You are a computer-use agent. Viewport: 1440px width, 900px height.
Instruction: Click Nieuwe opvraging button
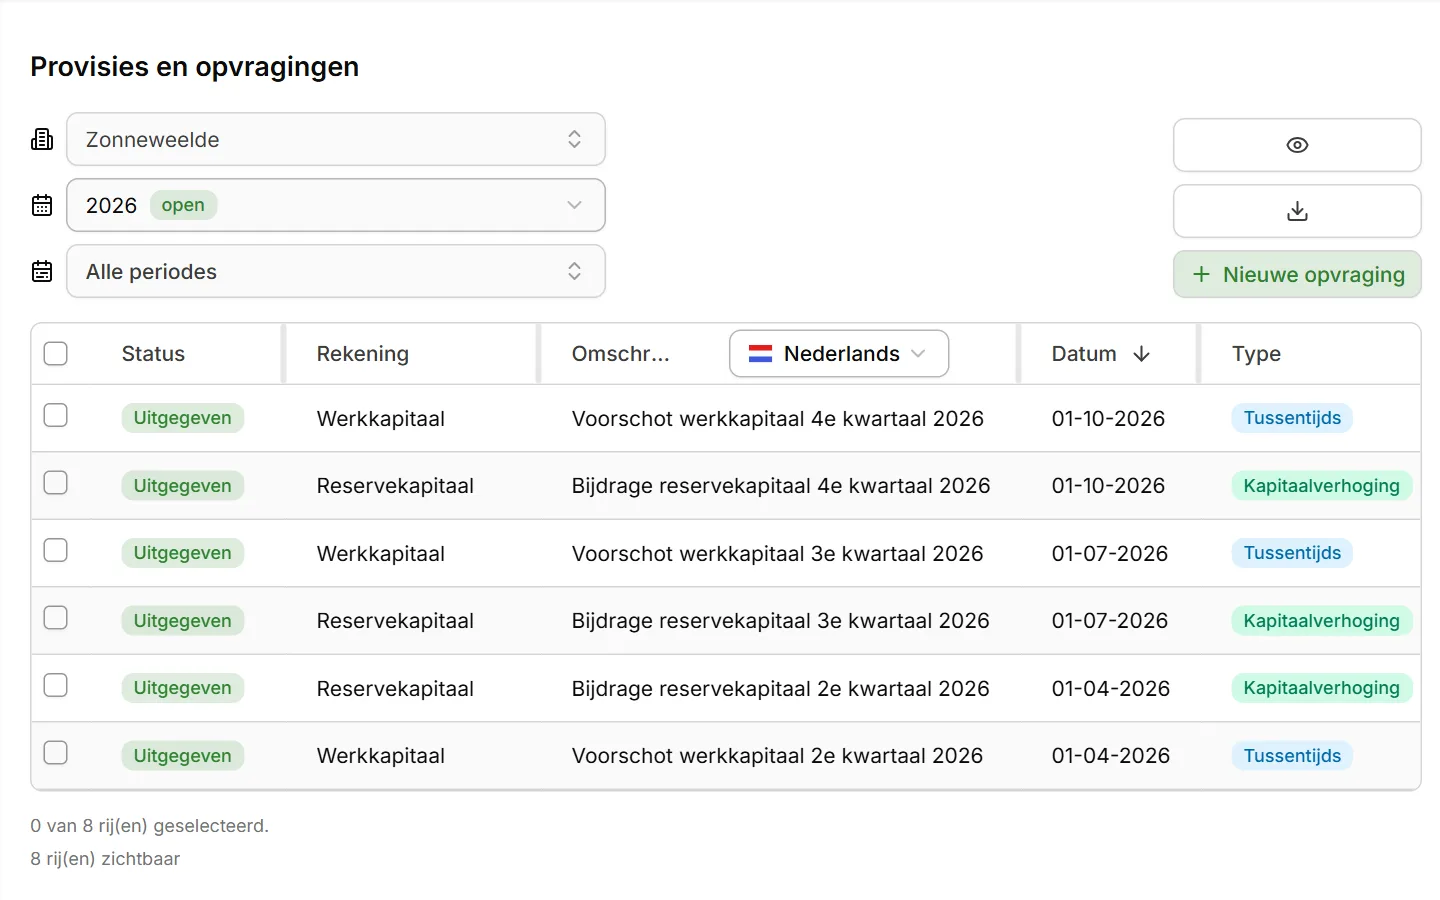tap(1297, 274)
